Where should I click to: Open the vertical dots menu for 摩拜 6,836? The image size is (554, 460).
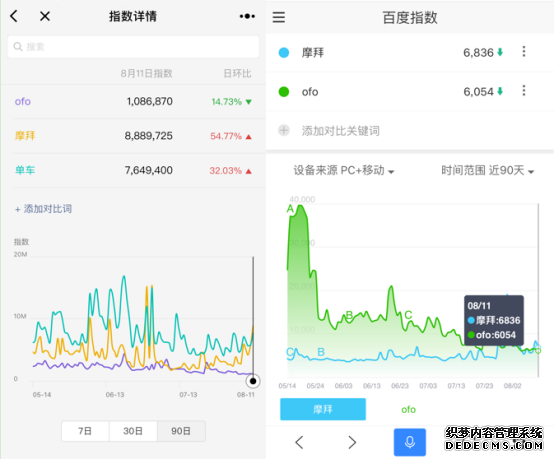(524, 52)
